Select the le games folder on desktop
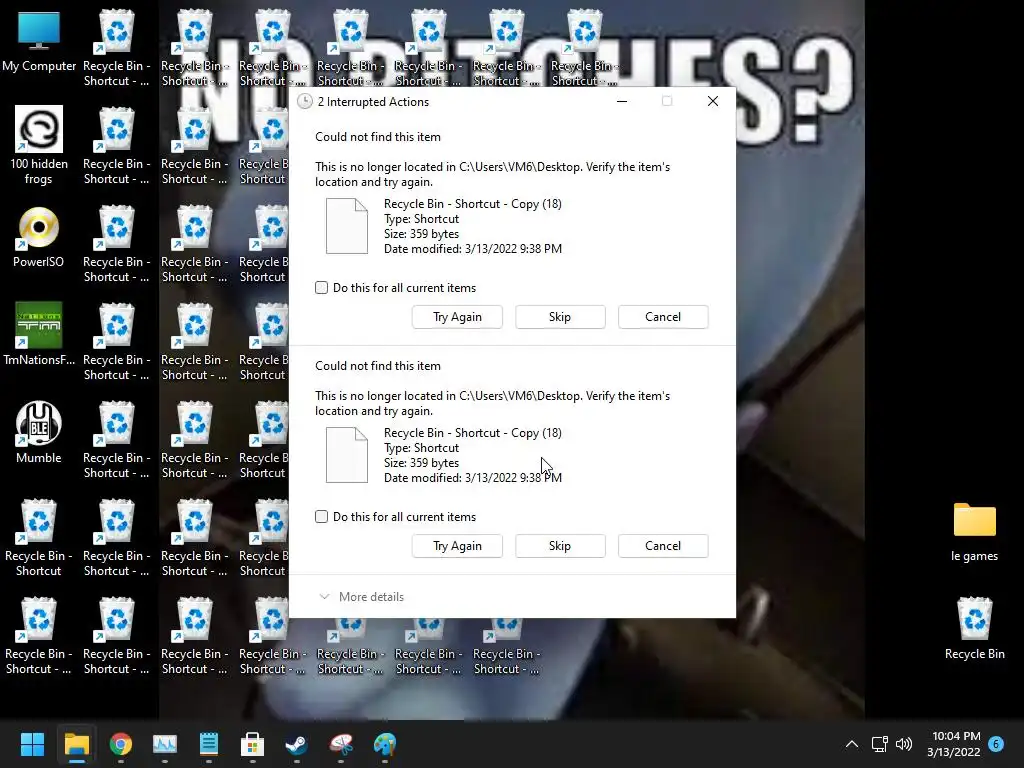Screen dimensions: 1024x768 click(x=974, y=532)
